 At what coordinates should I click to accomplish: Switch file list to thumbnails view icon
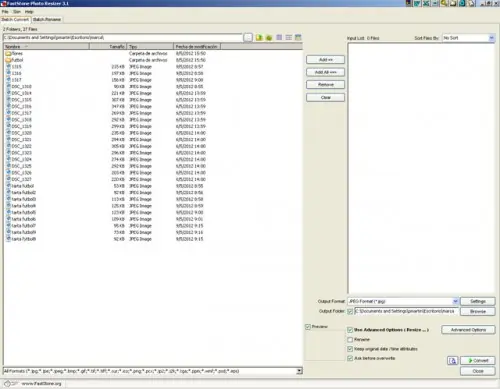click(x=279, y=37)
